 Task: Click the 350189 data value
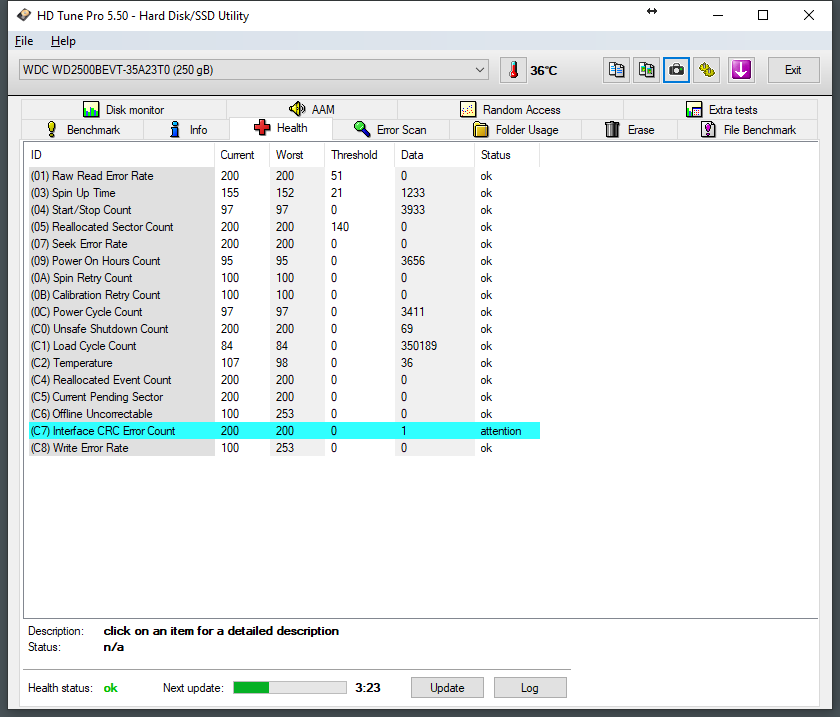click(x=419, y=346)
